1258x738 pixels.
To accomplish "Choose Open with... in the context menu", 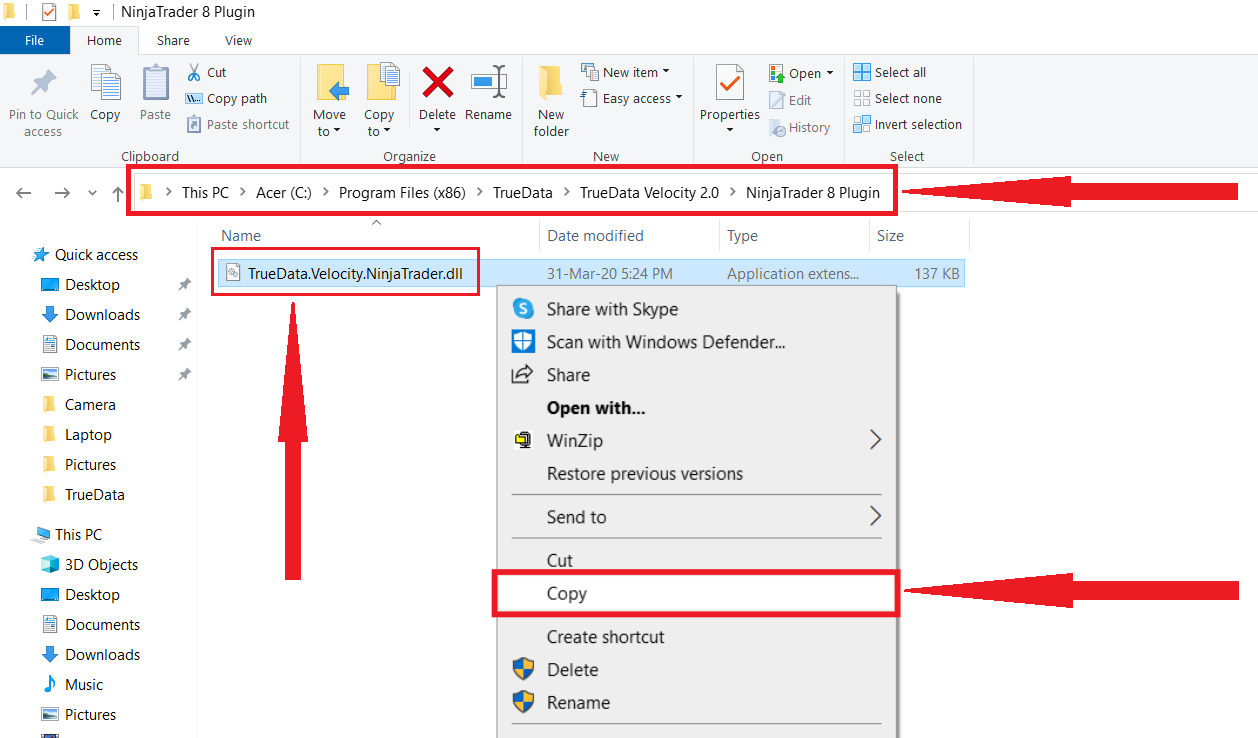I will coord(697,408).
